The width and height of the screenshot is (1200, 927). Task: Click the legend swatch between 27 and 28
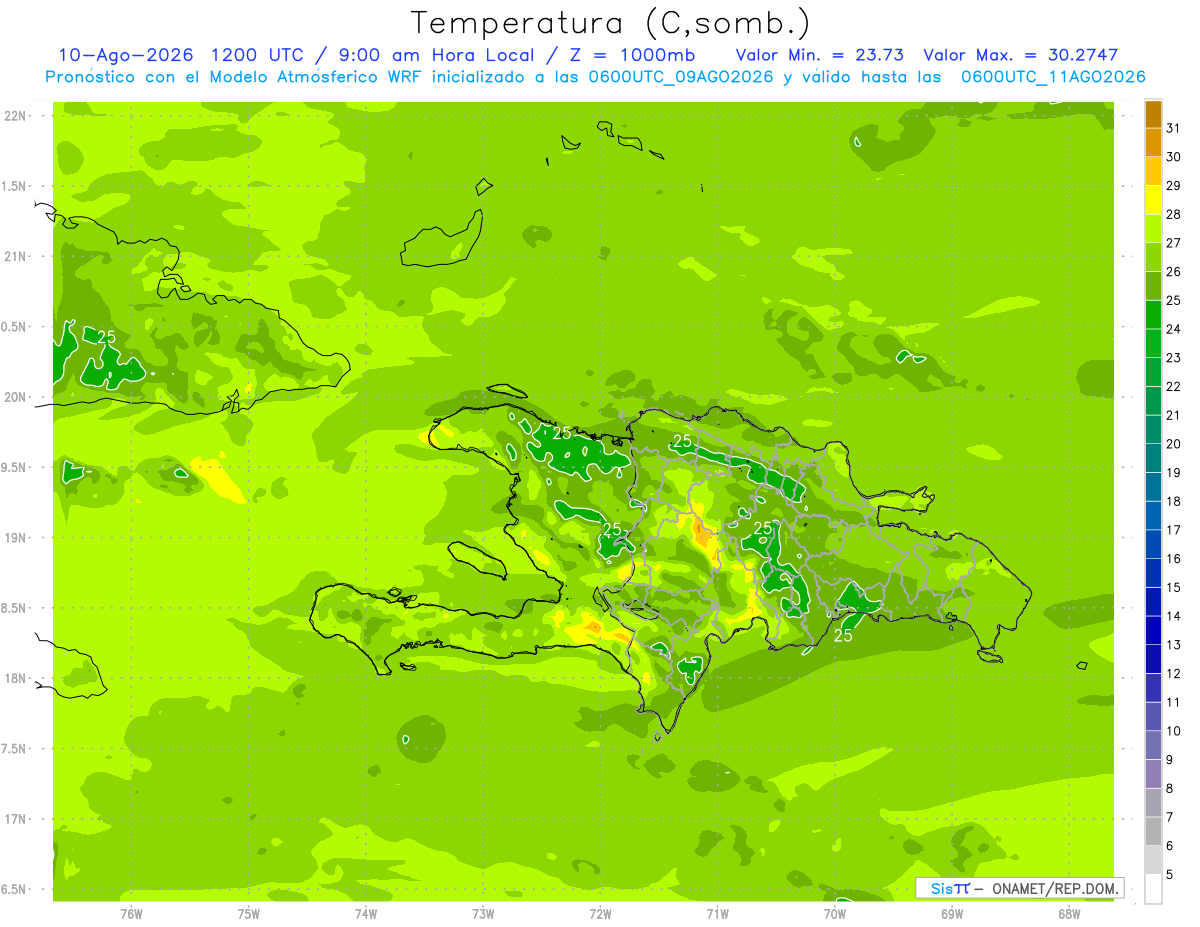coord(1153,229)
